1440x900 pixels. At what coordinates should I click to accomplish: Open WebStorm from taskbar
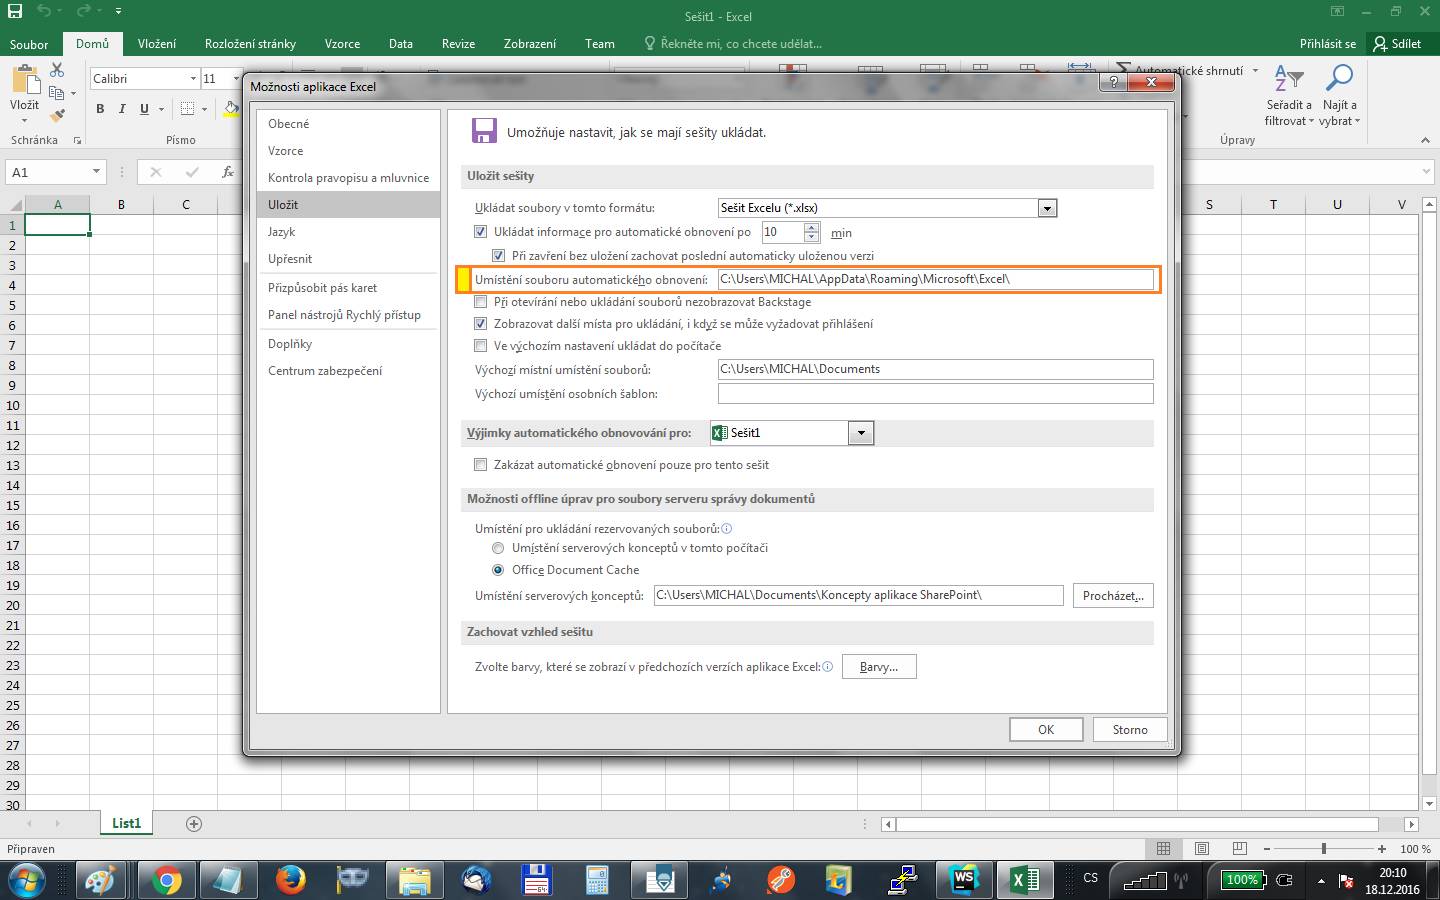coord(963,880)
